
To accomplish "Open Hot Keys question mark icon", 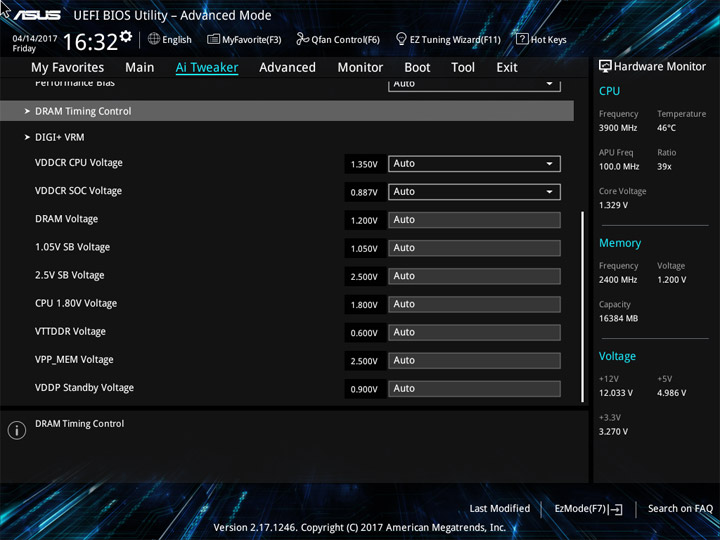I will 522,39.
